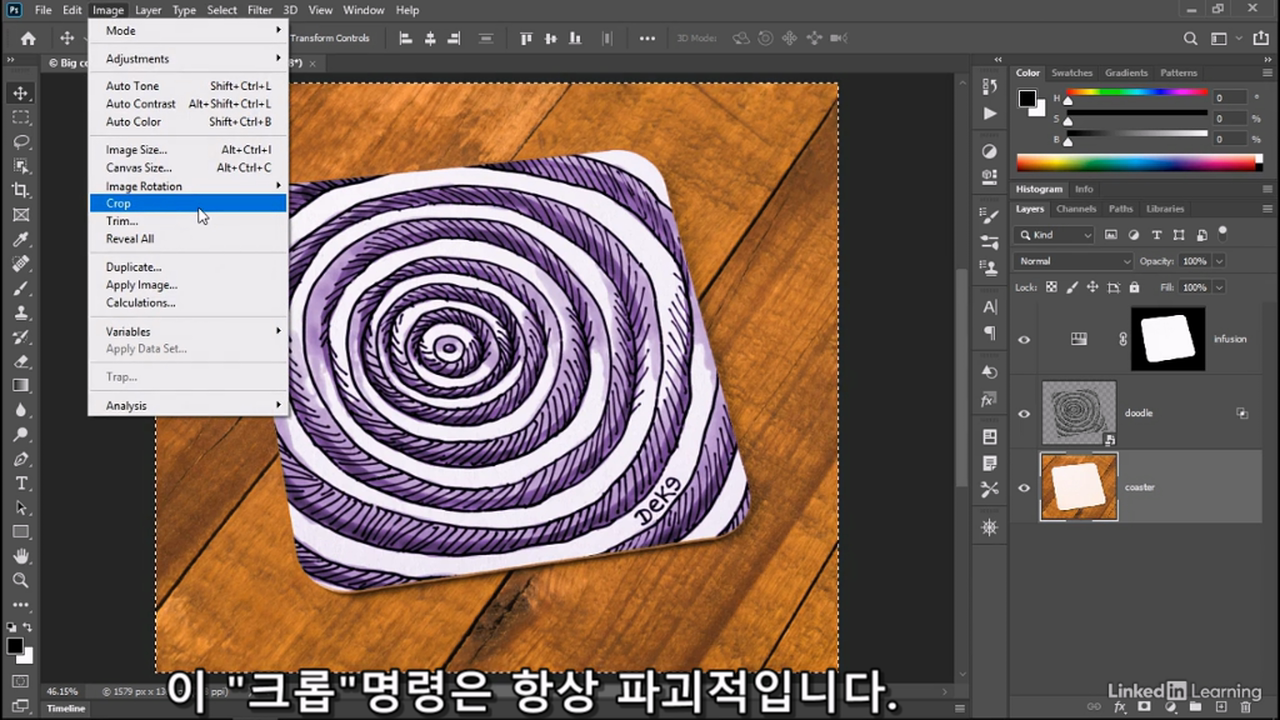
Task: Select the Clone Stamp tool
Action: click(x=21, y=312)
